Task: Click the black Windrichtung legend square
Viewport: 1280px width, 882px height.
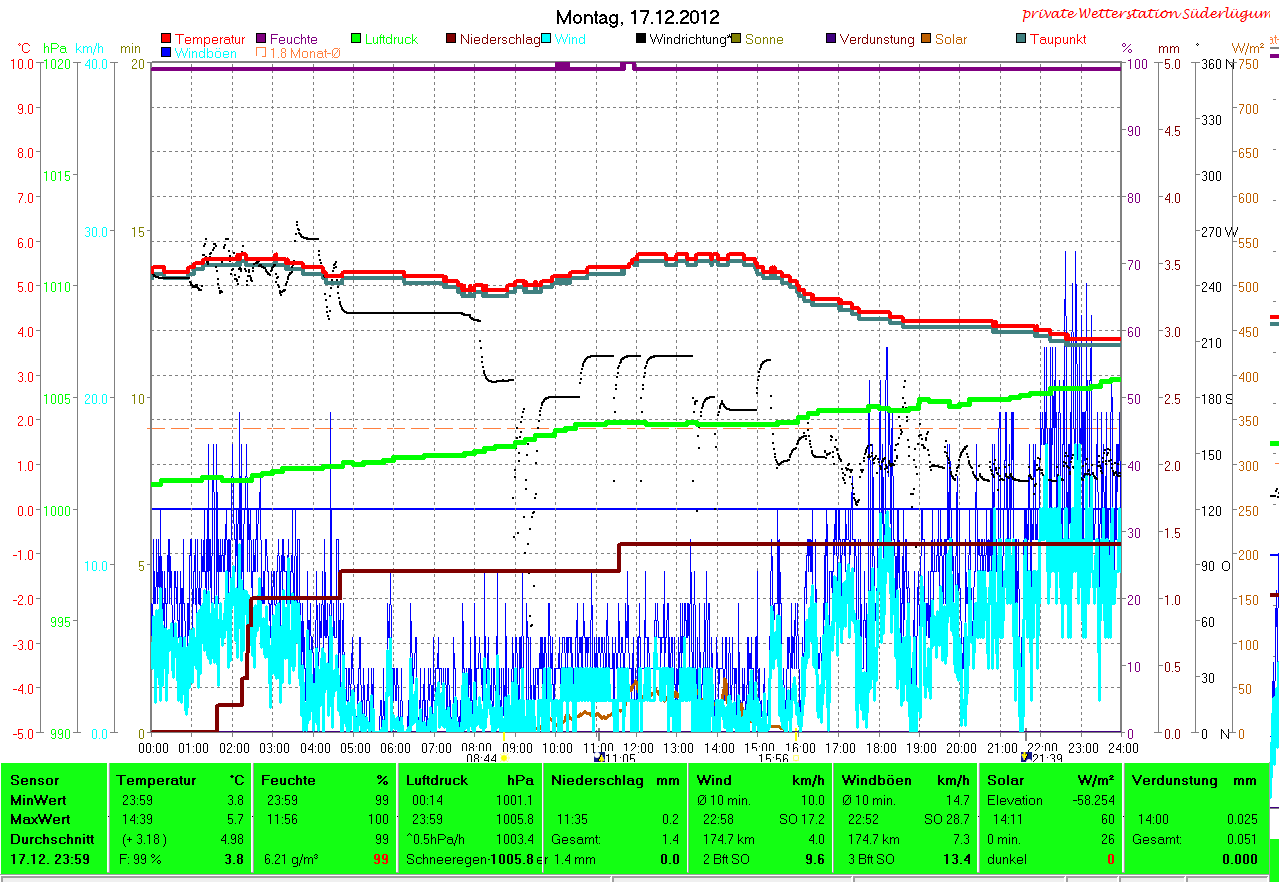Action: pyautogui.click(x=641, y=40)
